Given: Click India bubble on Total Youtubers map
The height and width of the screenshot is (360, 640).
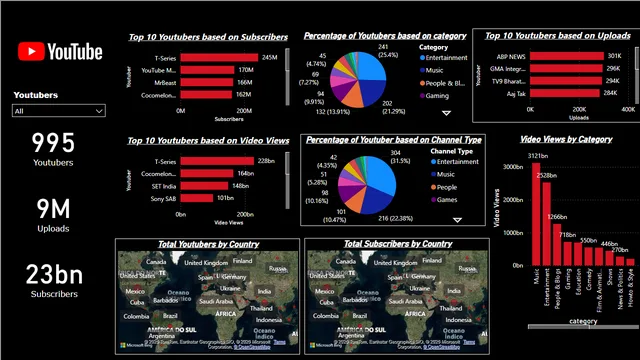Looking at the screenshot, I should pyautogui.click(x=264, y=302).
